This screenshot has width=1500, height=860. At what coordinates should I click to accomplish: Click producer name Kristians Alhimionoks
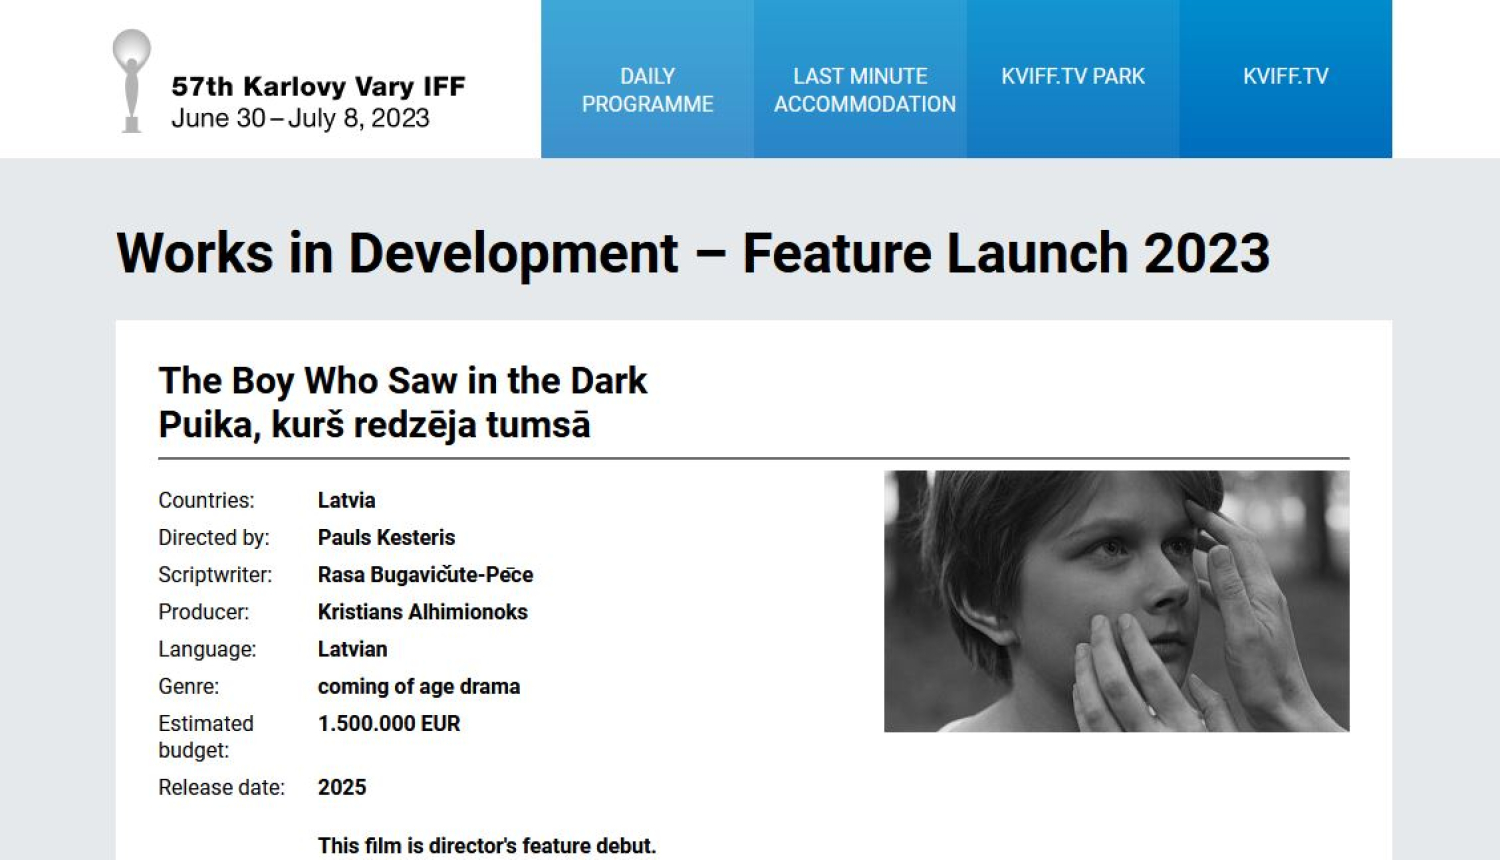422,612
